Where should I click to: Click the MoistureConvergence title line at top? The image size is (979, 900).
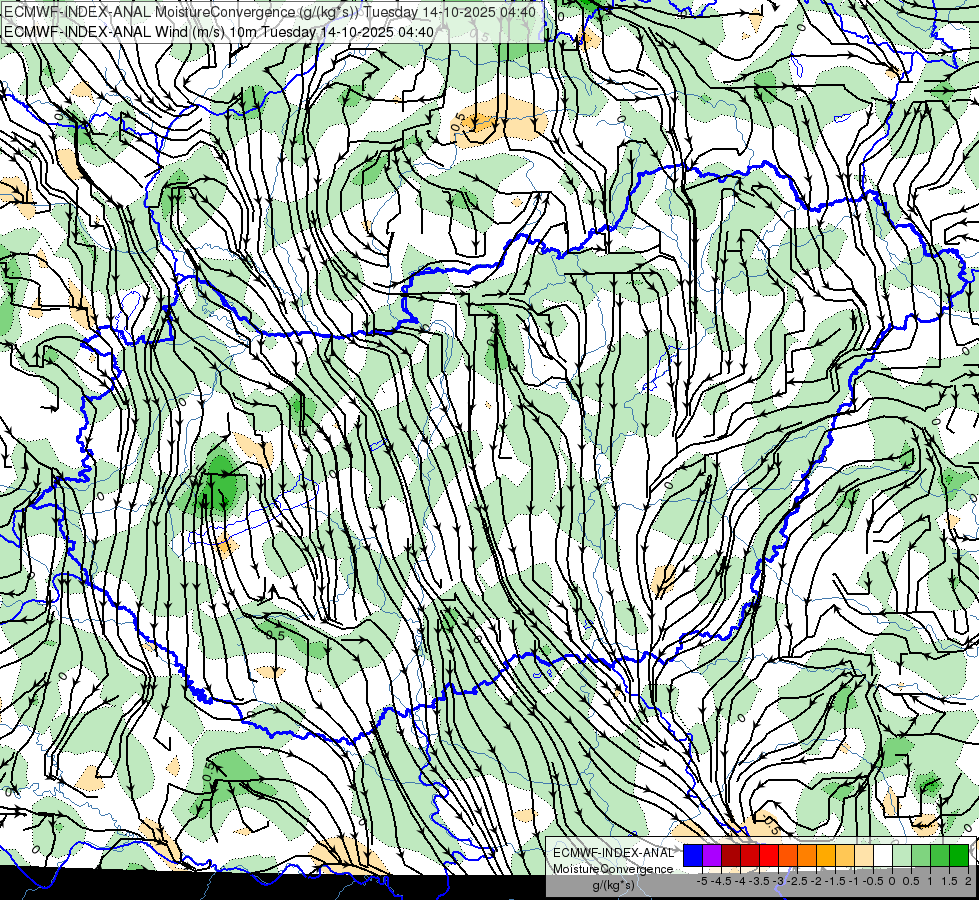(270, 12)
